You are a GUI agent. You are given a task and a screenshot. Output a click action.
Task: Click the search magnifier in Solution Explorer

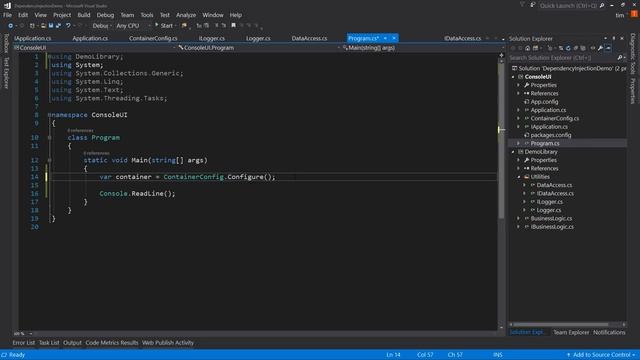click(620, 58)
